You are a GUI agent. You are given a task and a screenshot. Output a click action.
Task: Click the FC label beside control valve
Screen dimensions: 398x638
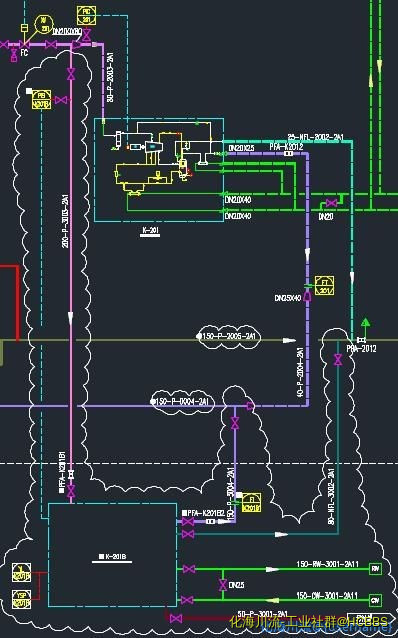[x=24, y=53]
